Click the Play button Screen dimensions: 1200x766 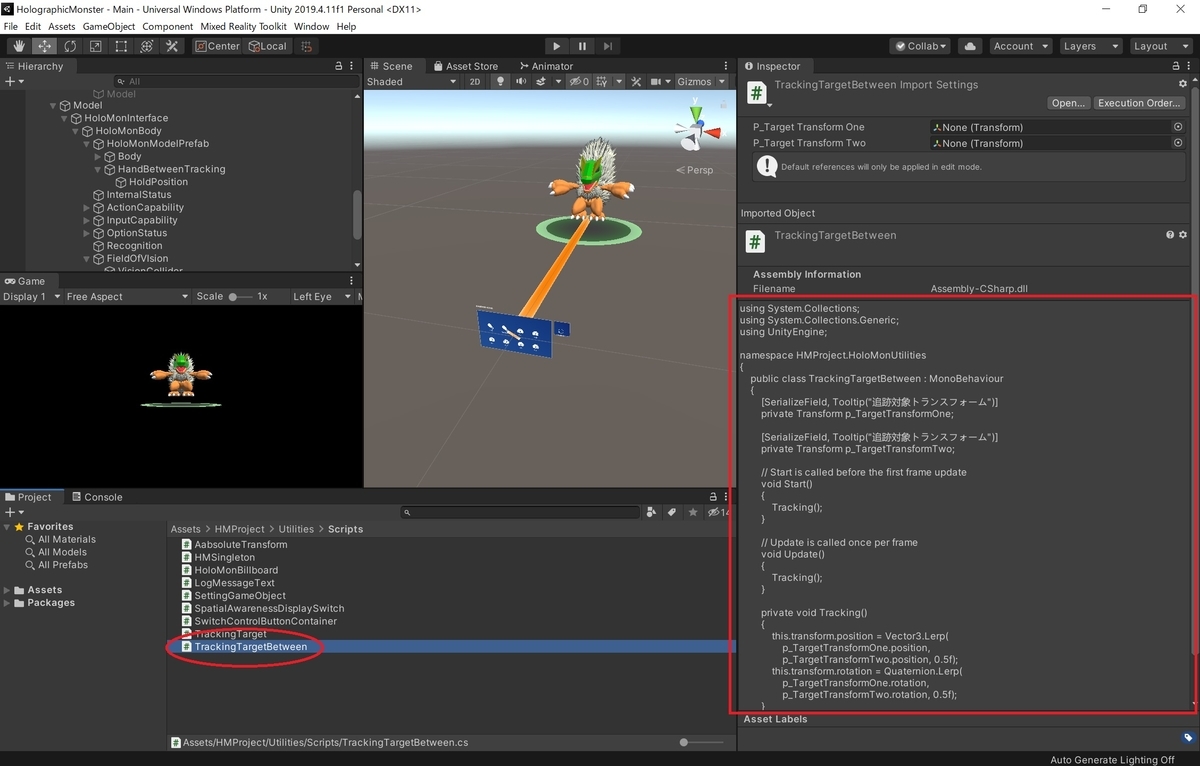[557, 46]
